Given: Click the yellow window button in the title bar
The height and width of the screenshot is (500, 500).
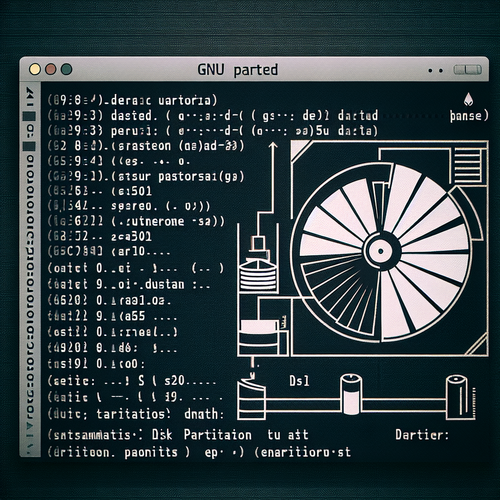Looking at the screenshot, I should [35, 70].
